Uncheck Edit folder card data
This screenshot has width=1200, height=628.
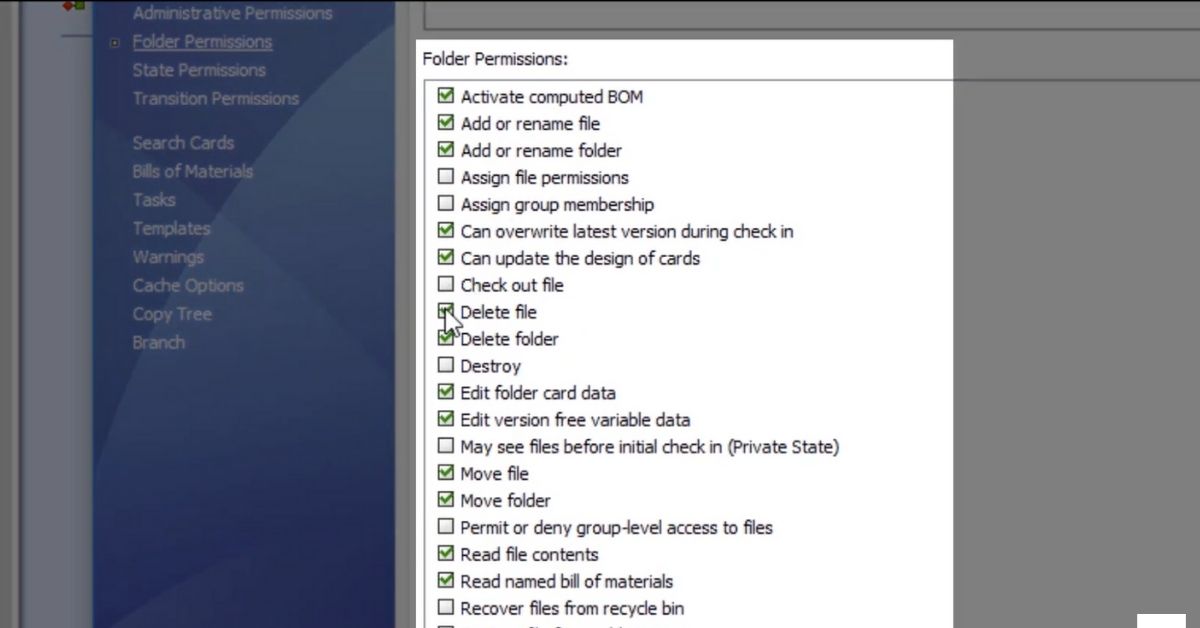(x=446, y=393)
